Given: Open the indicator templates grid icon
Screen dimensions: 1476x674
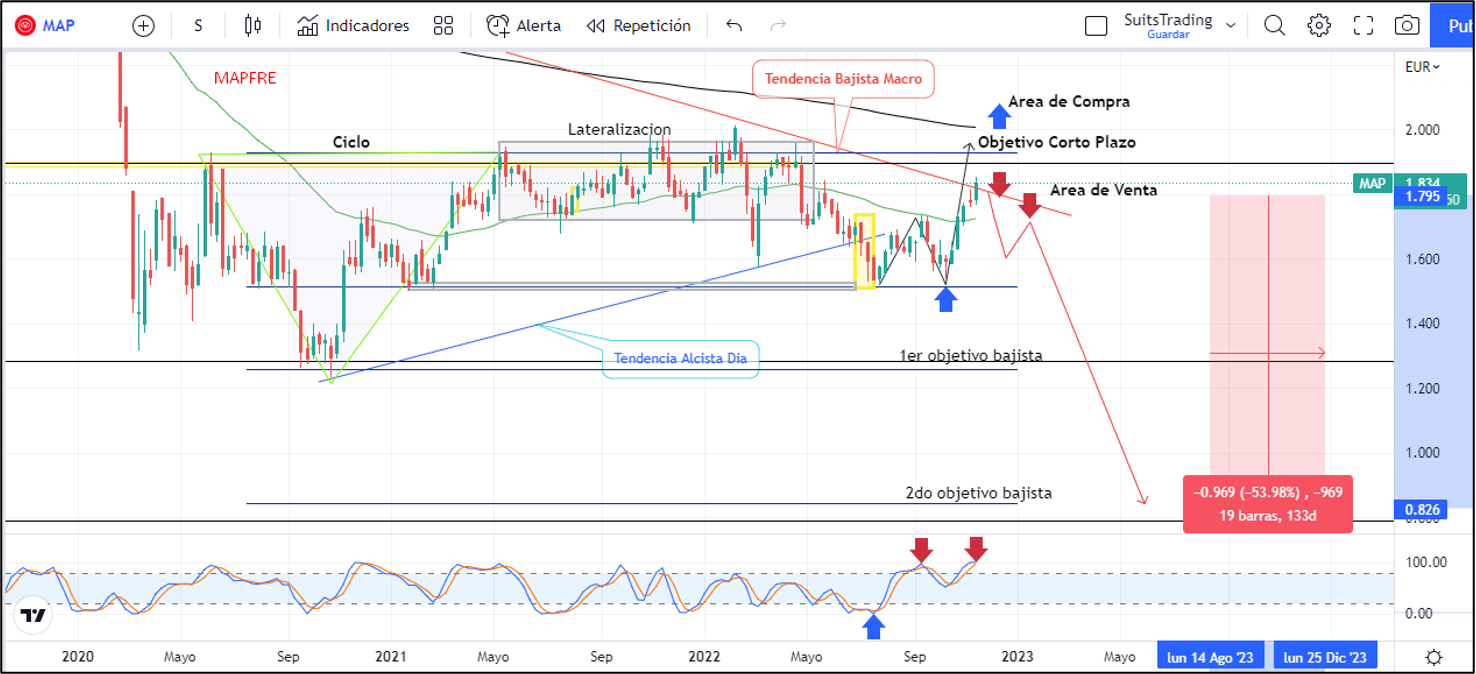Looking at the screenshot, I should tap(443, 26).
